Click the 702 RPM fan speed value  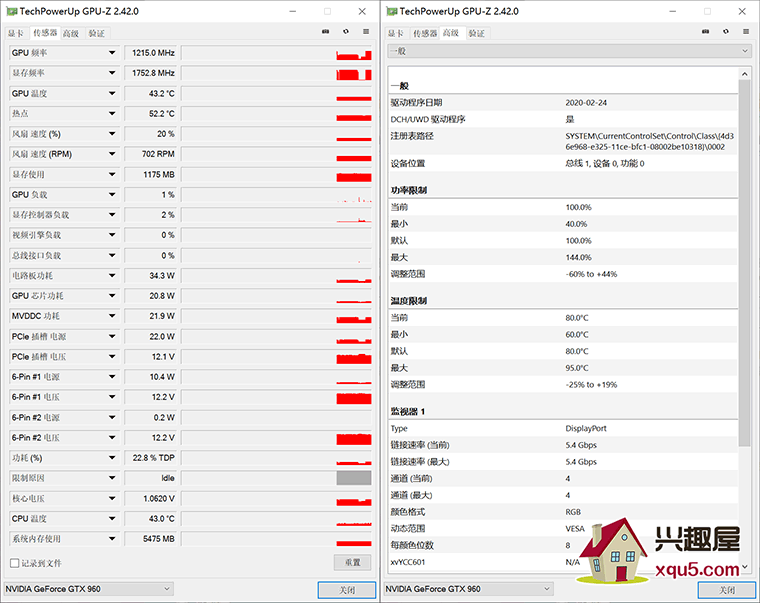150,154
